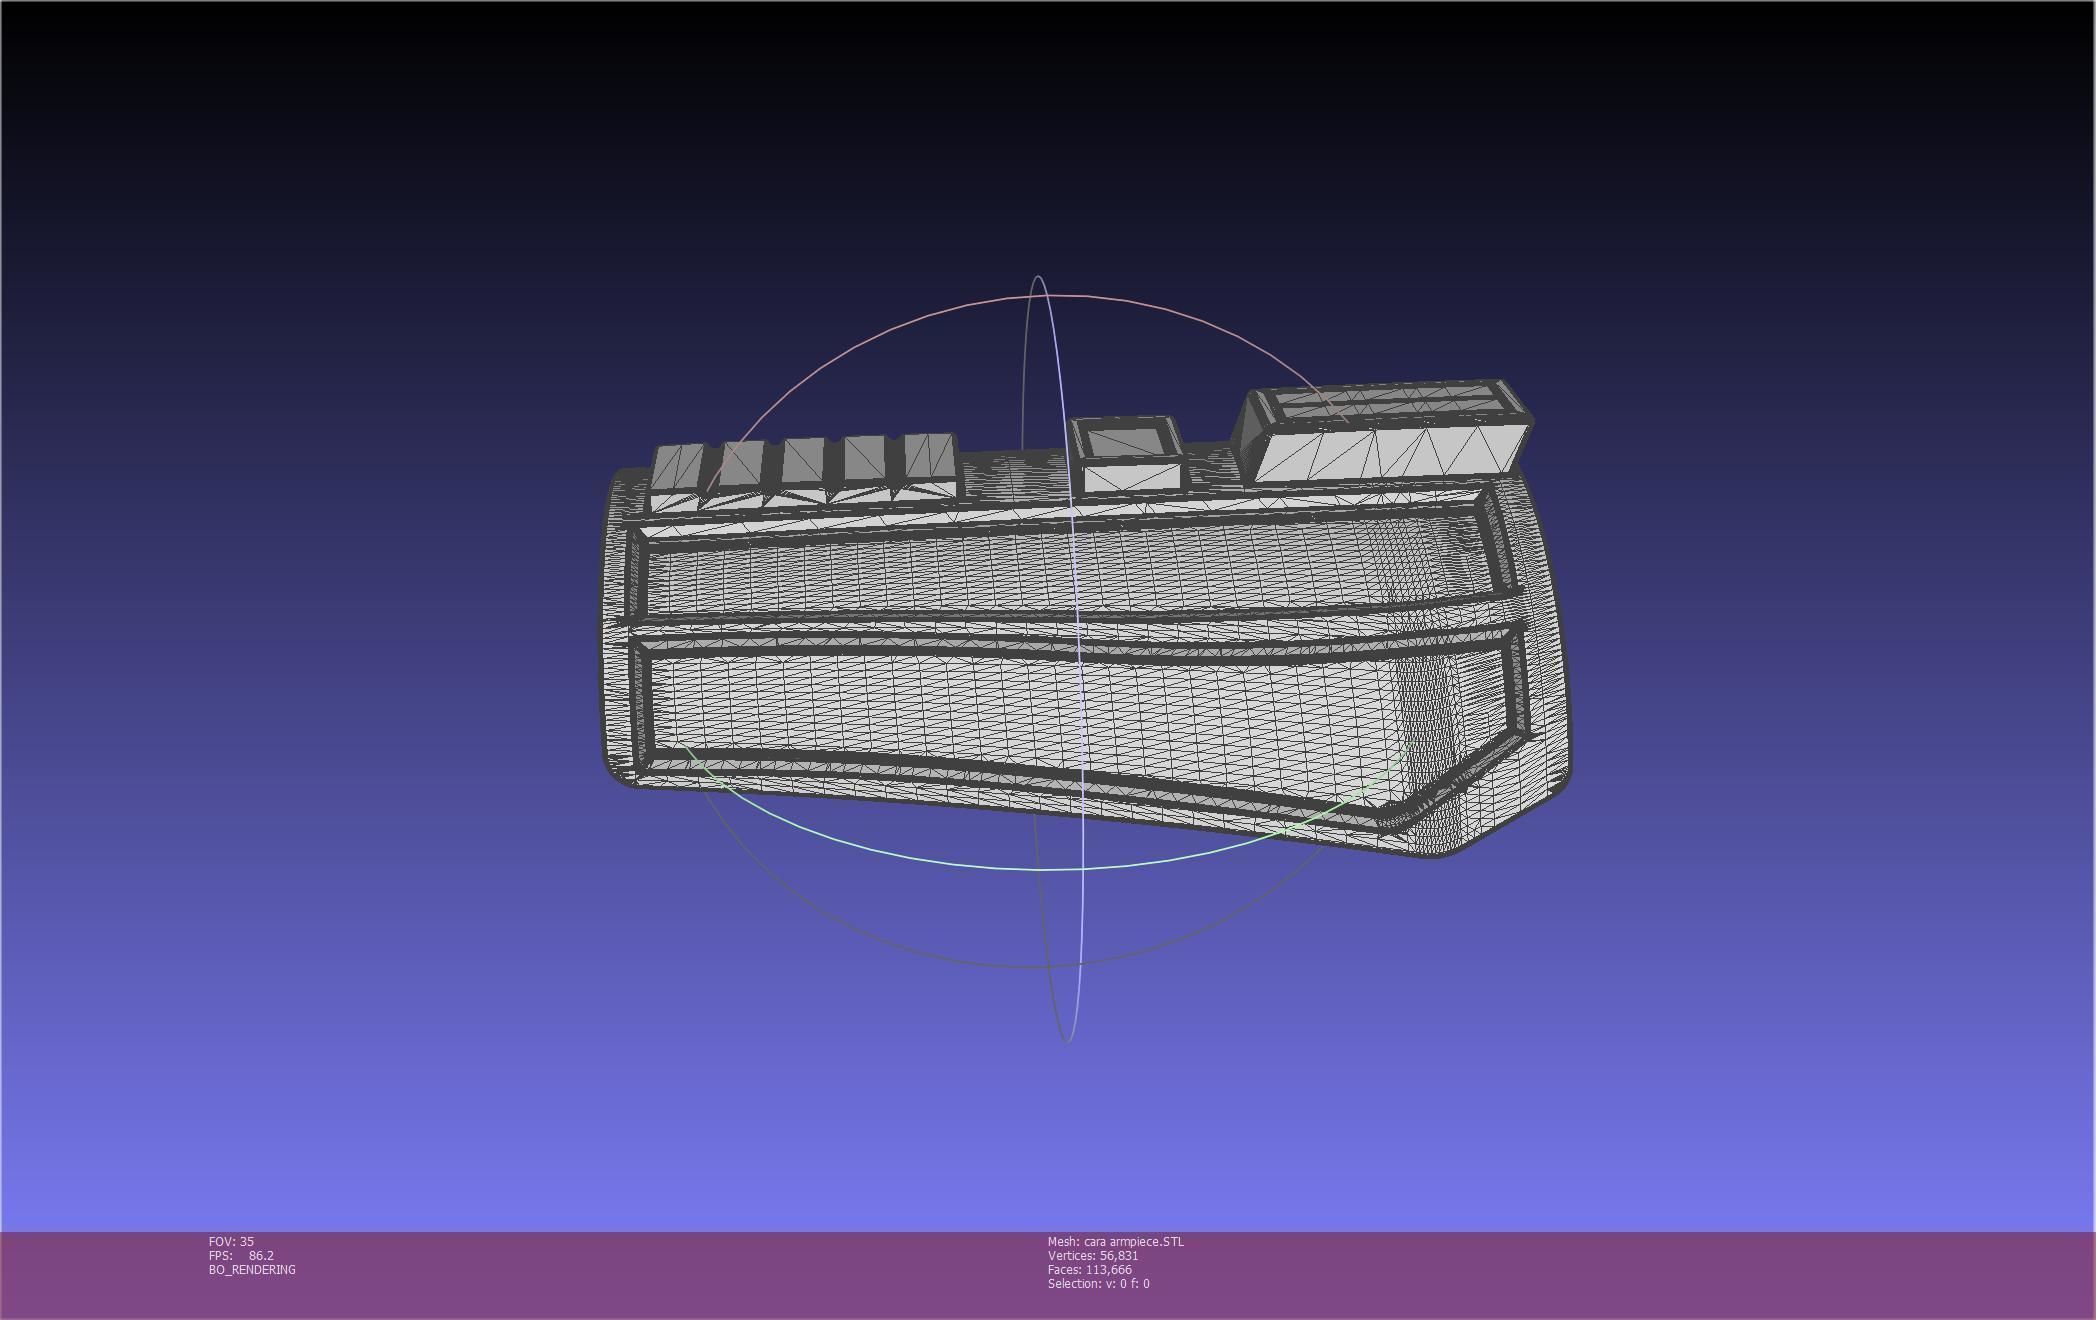Image resolution: width=2096 pixels, height=1320 pixels.
Task: Click the Faces: 113,666 readout
Action: [1089, 1269]
